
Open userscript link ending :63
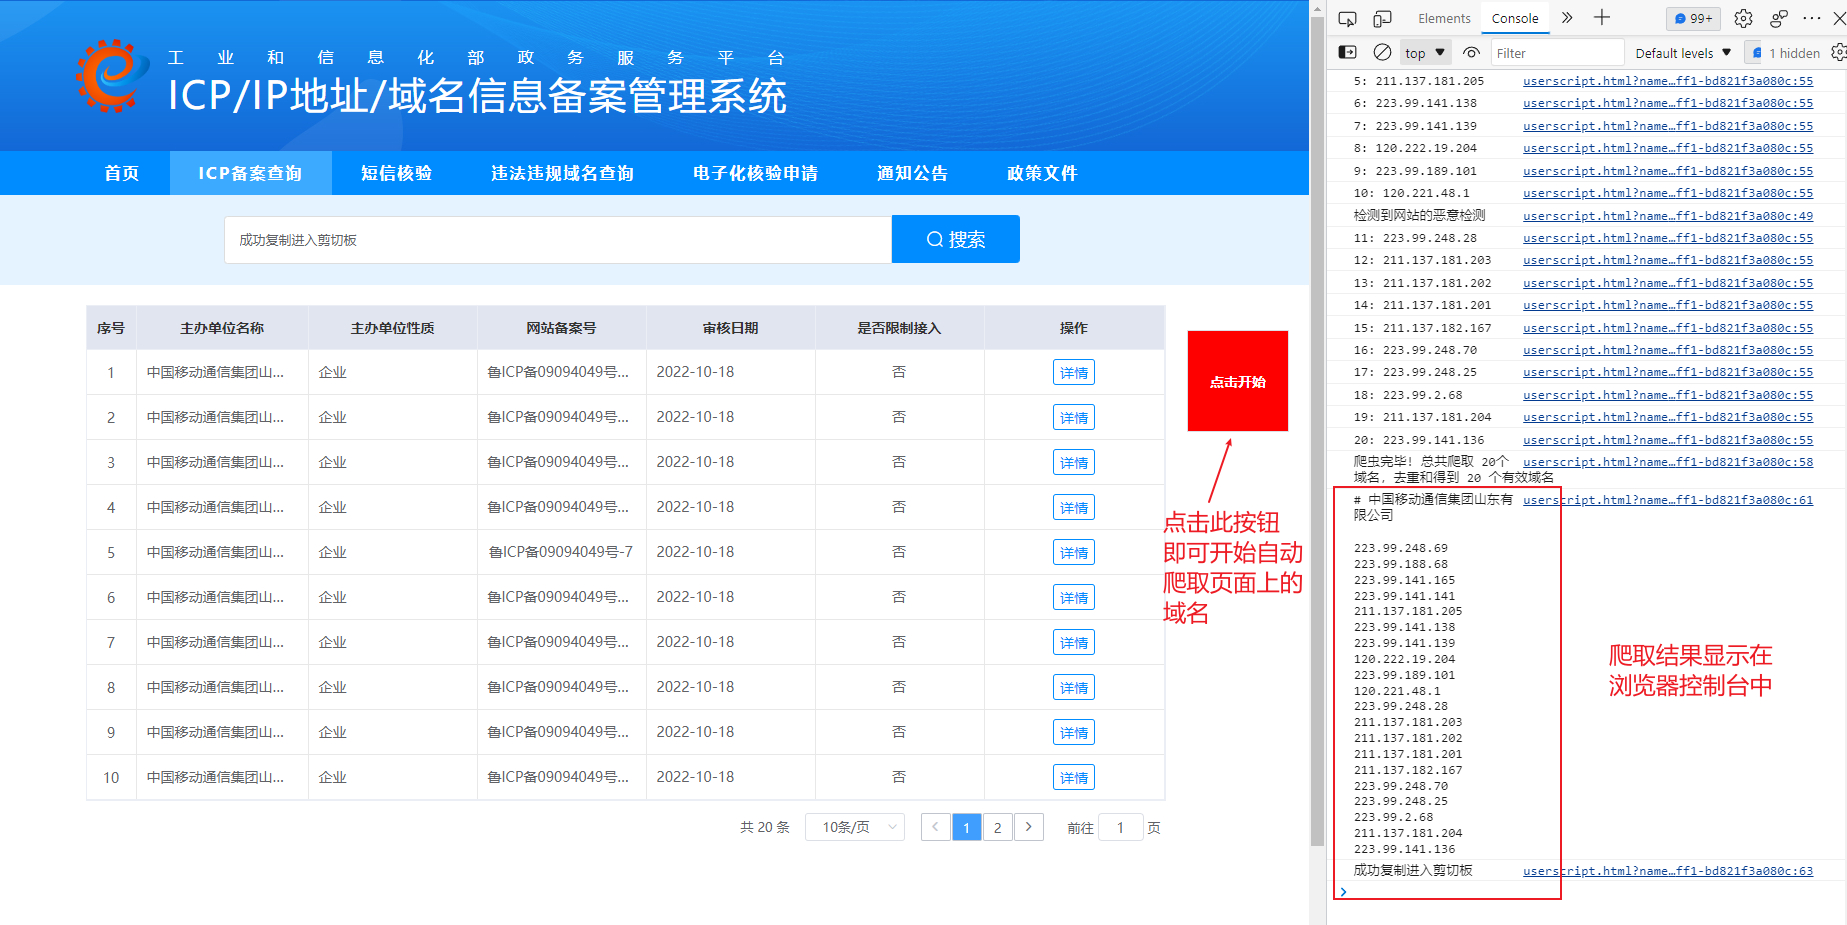1668,870
